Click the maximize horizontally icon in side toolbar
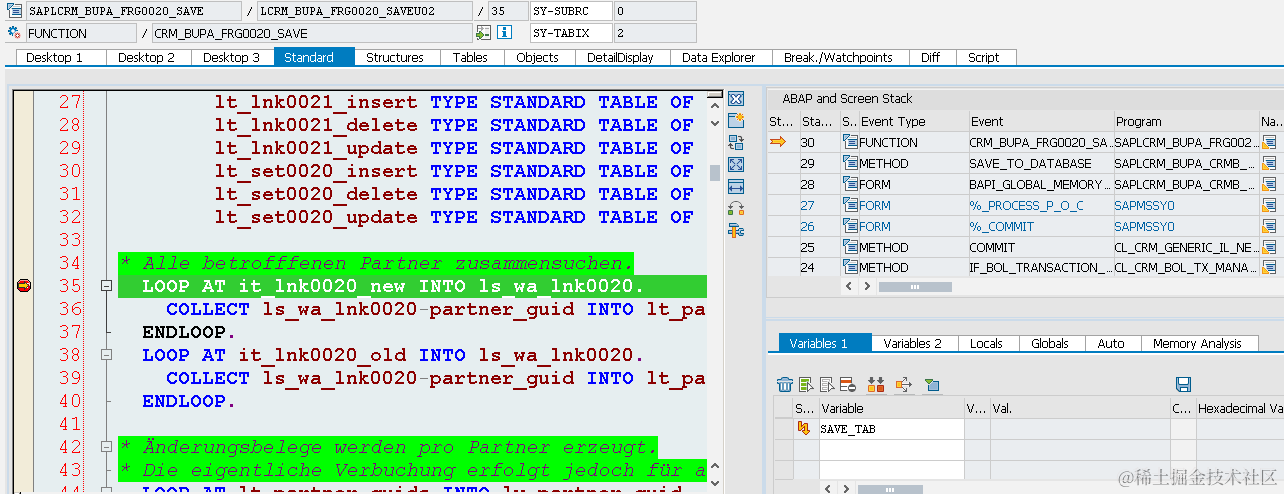The width and height of the screenshot is (1284, 494). [736, 187]
